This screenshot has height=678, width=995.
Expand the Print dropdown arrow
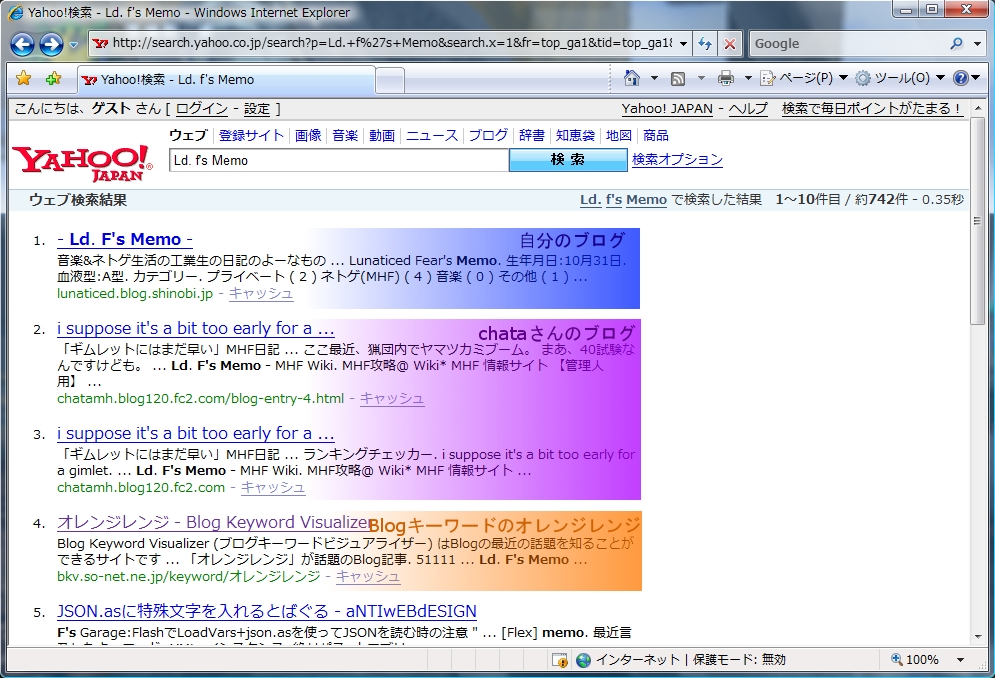[x=748, y=78]
